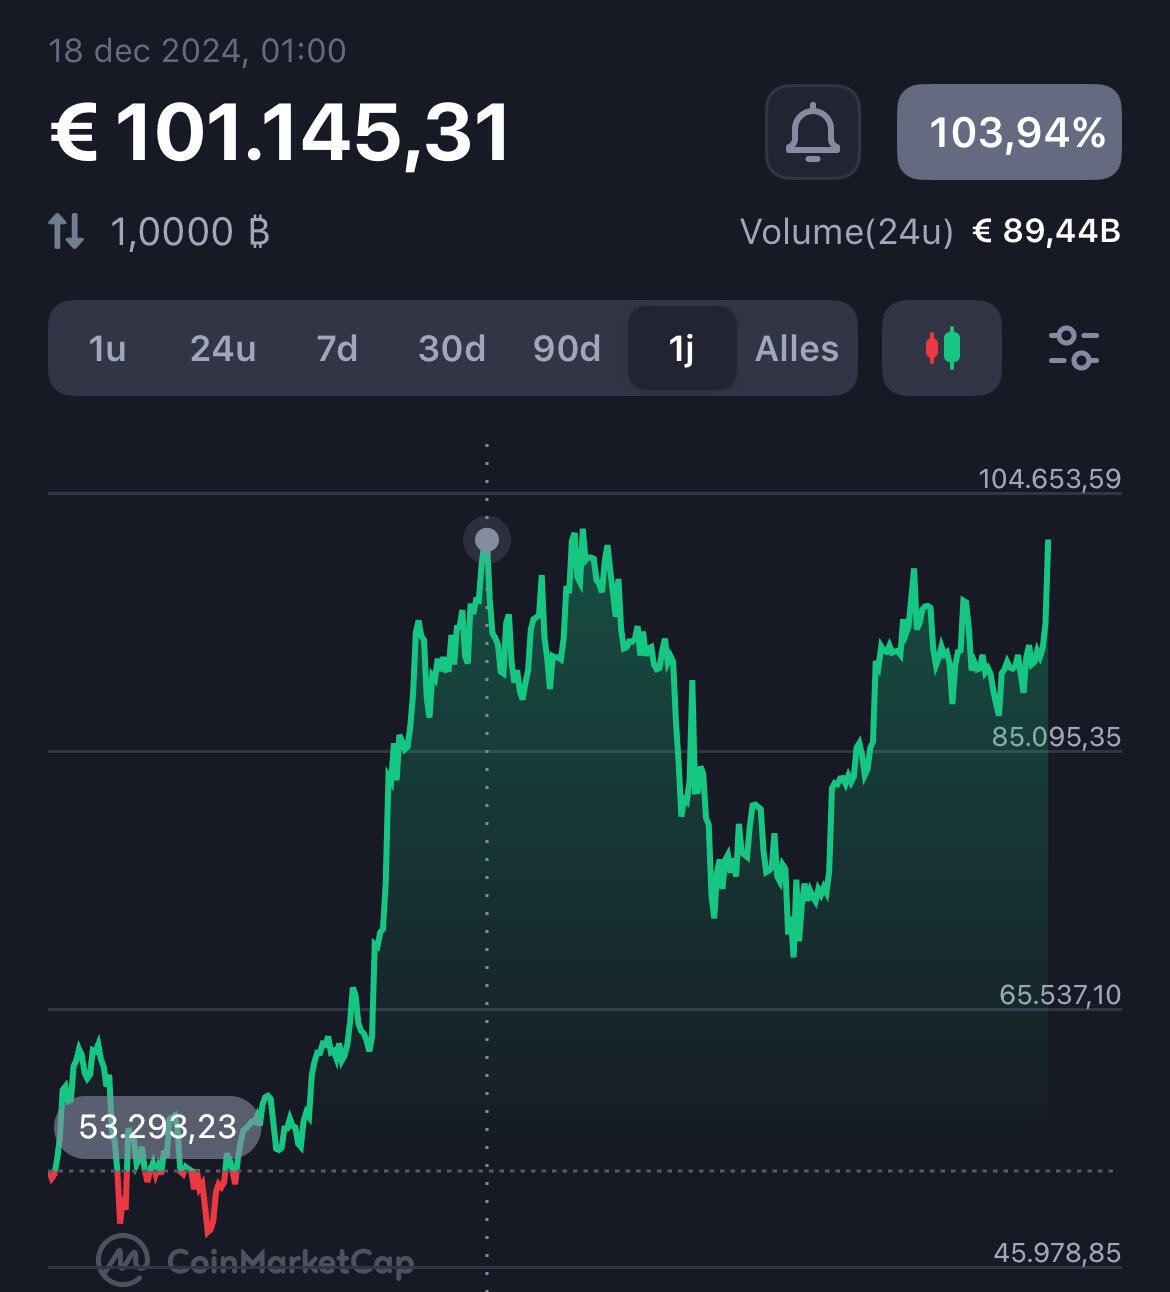Screen dimensions: 1170x1292
Task: Select the 1j yearly range
Action: pos(682,348)
